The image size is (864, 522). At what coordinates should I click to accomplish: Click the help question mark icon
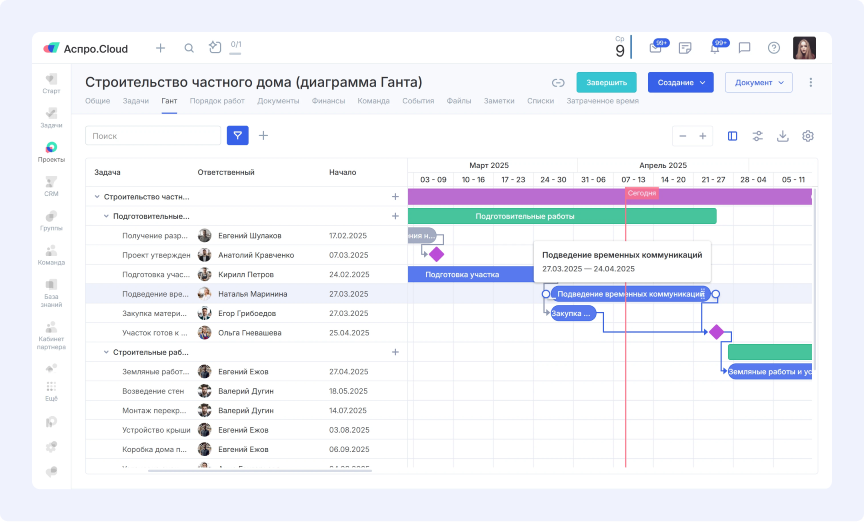click(x=773, y=48)
